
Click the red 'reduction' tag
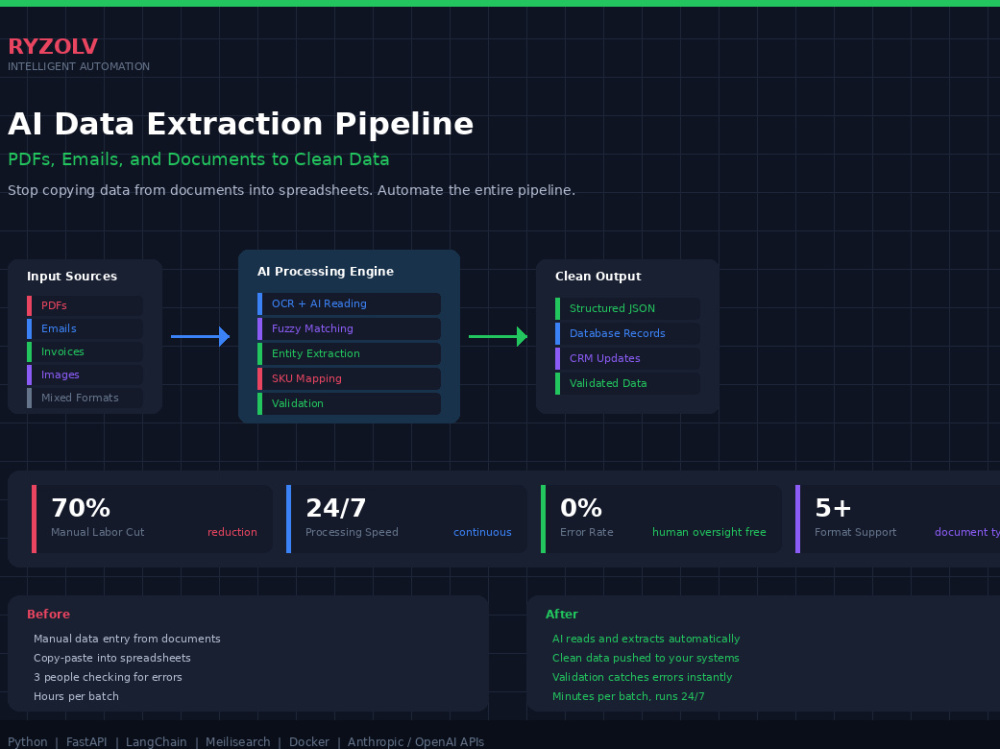click(x=232, y=532)
